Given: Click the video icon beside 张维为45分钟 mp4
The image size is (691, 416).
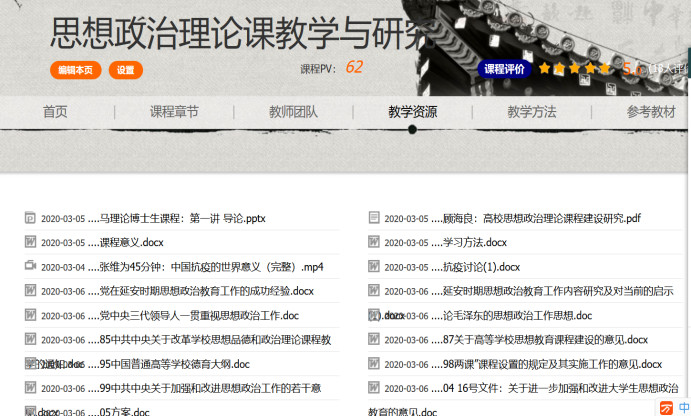Looking at the screenshot, I should click(30, 267).
